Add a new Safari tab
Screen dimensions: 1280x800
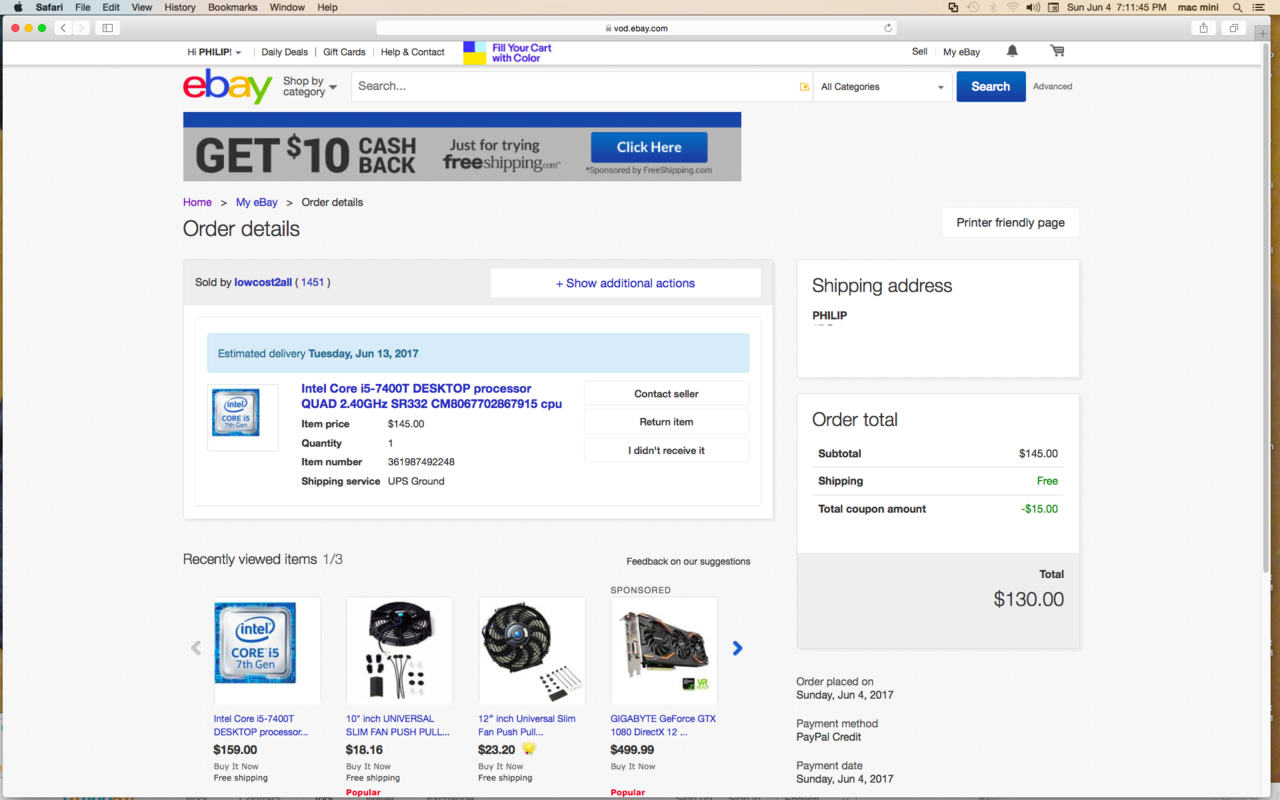[1262, 34]
